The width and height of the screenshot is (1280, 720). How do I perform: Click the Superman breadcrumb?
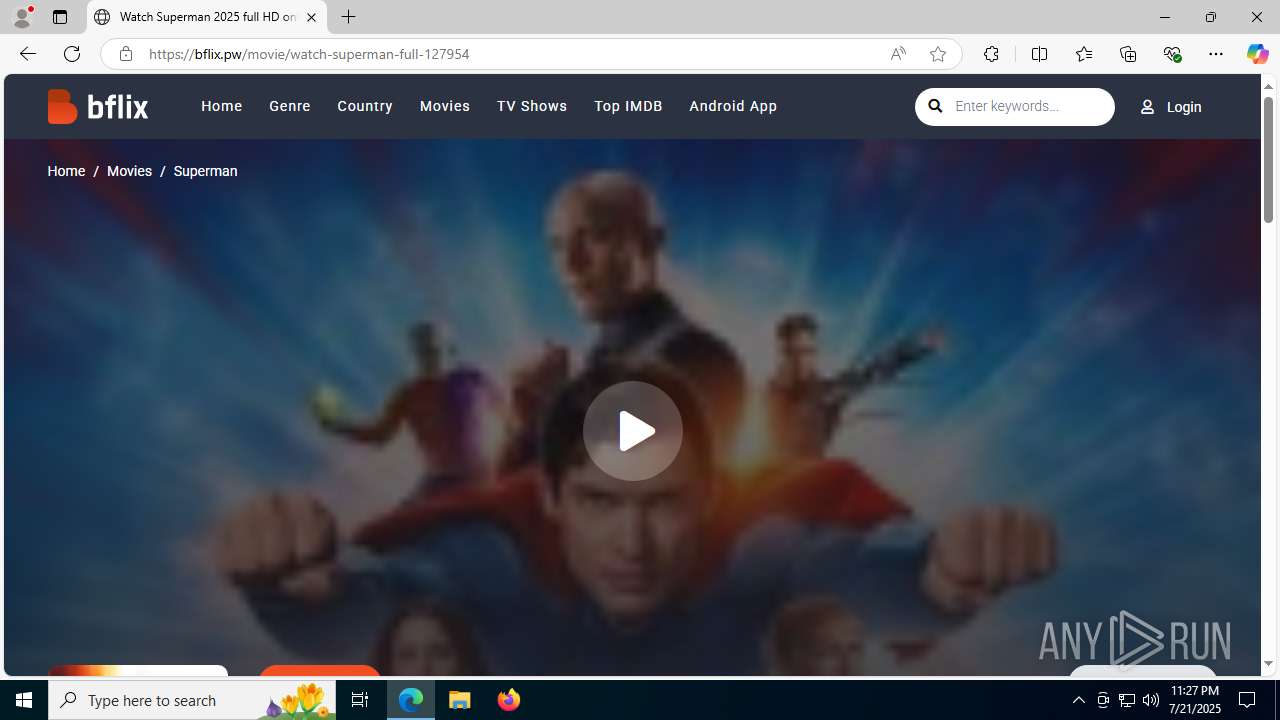pos(205,171)
